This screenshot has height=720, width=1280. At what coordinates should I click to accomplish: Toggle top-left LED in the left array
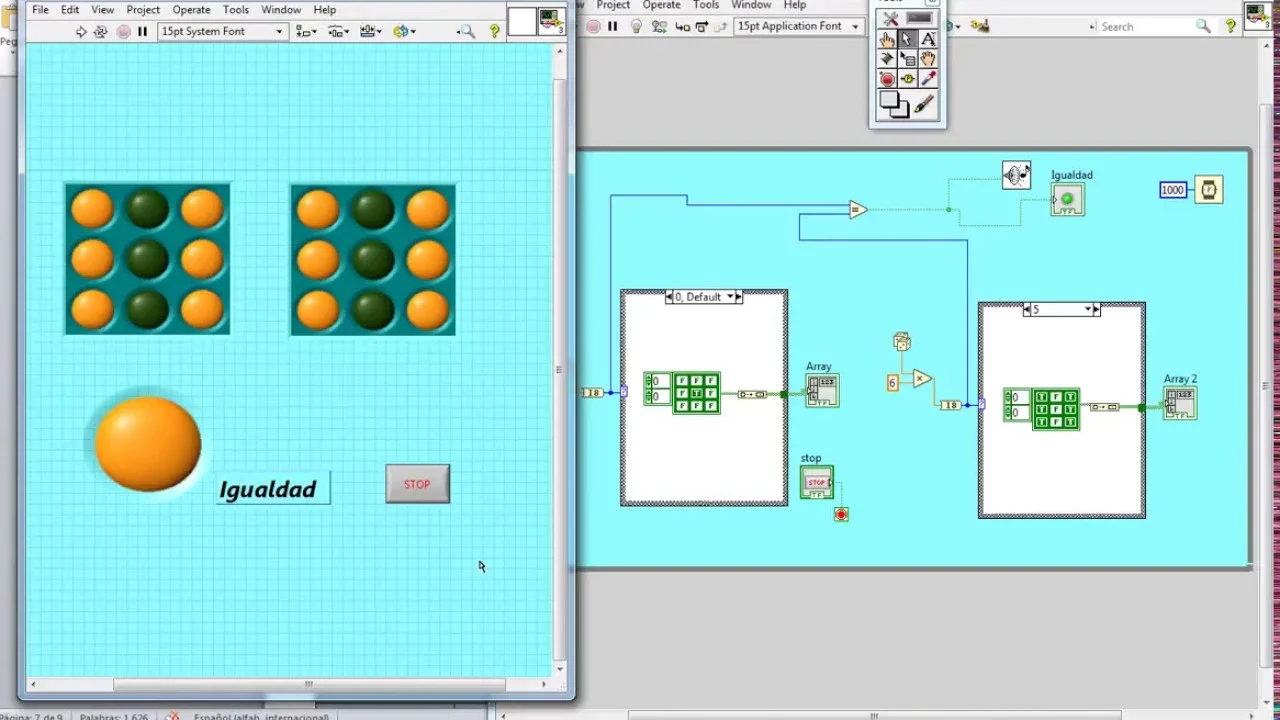click(92, 209)
